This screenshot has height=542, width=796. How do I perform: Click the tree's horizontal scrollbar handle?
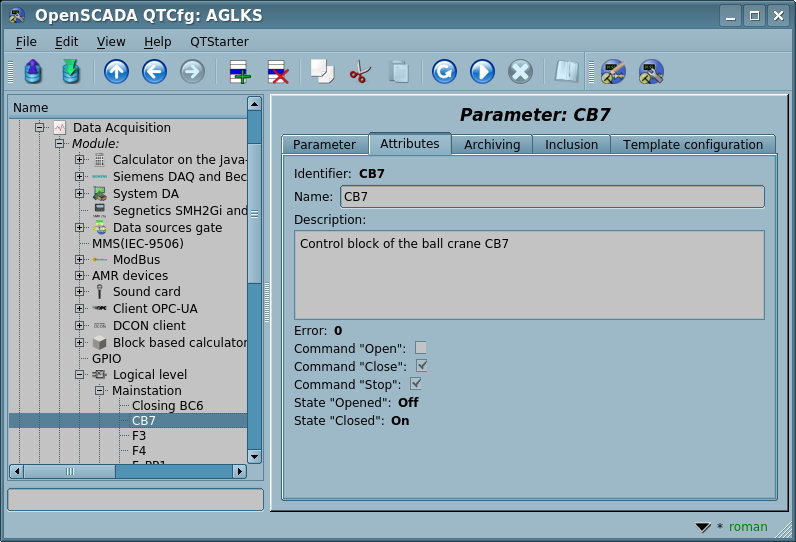tap(70, 471)
